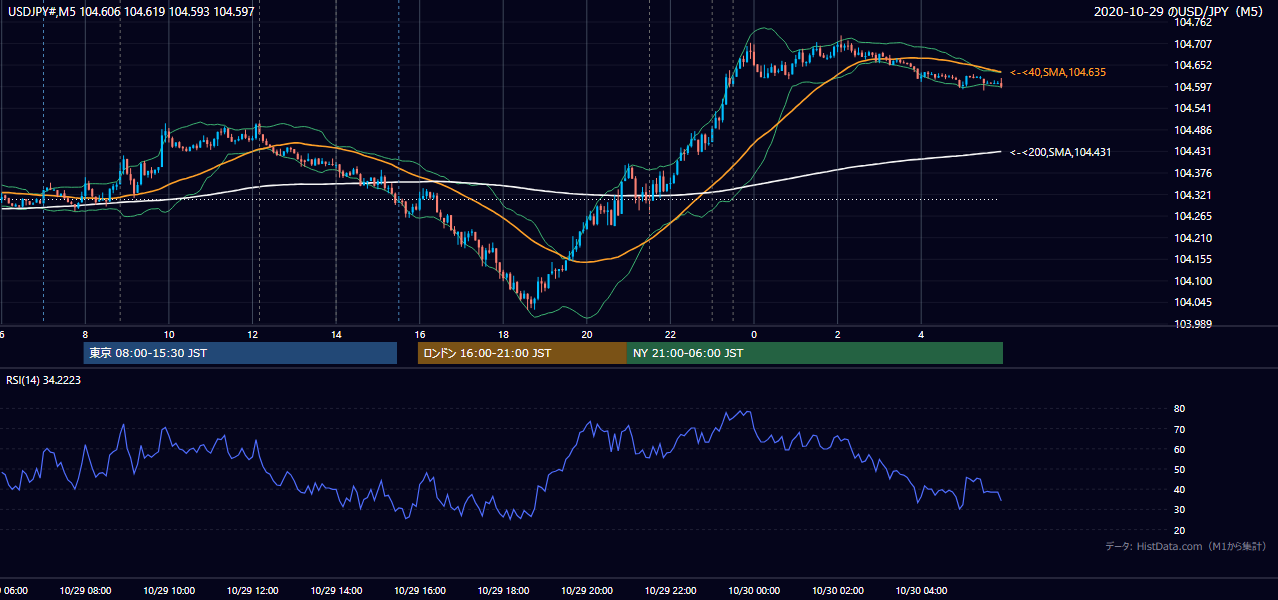Click hour tick '10' under the price chart
Screen dimensions: 1278x600
(x=169, y=334)
